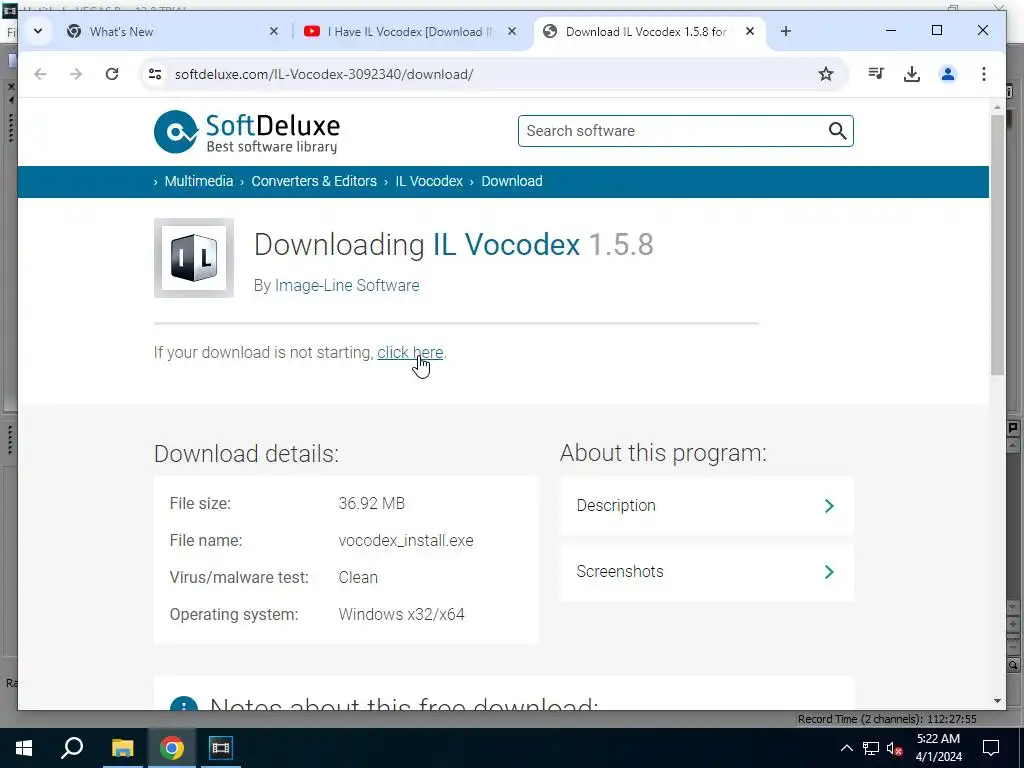Open Windows taskbar search
The width and height of the screenshot is (1024, 768).
(72, 748)
